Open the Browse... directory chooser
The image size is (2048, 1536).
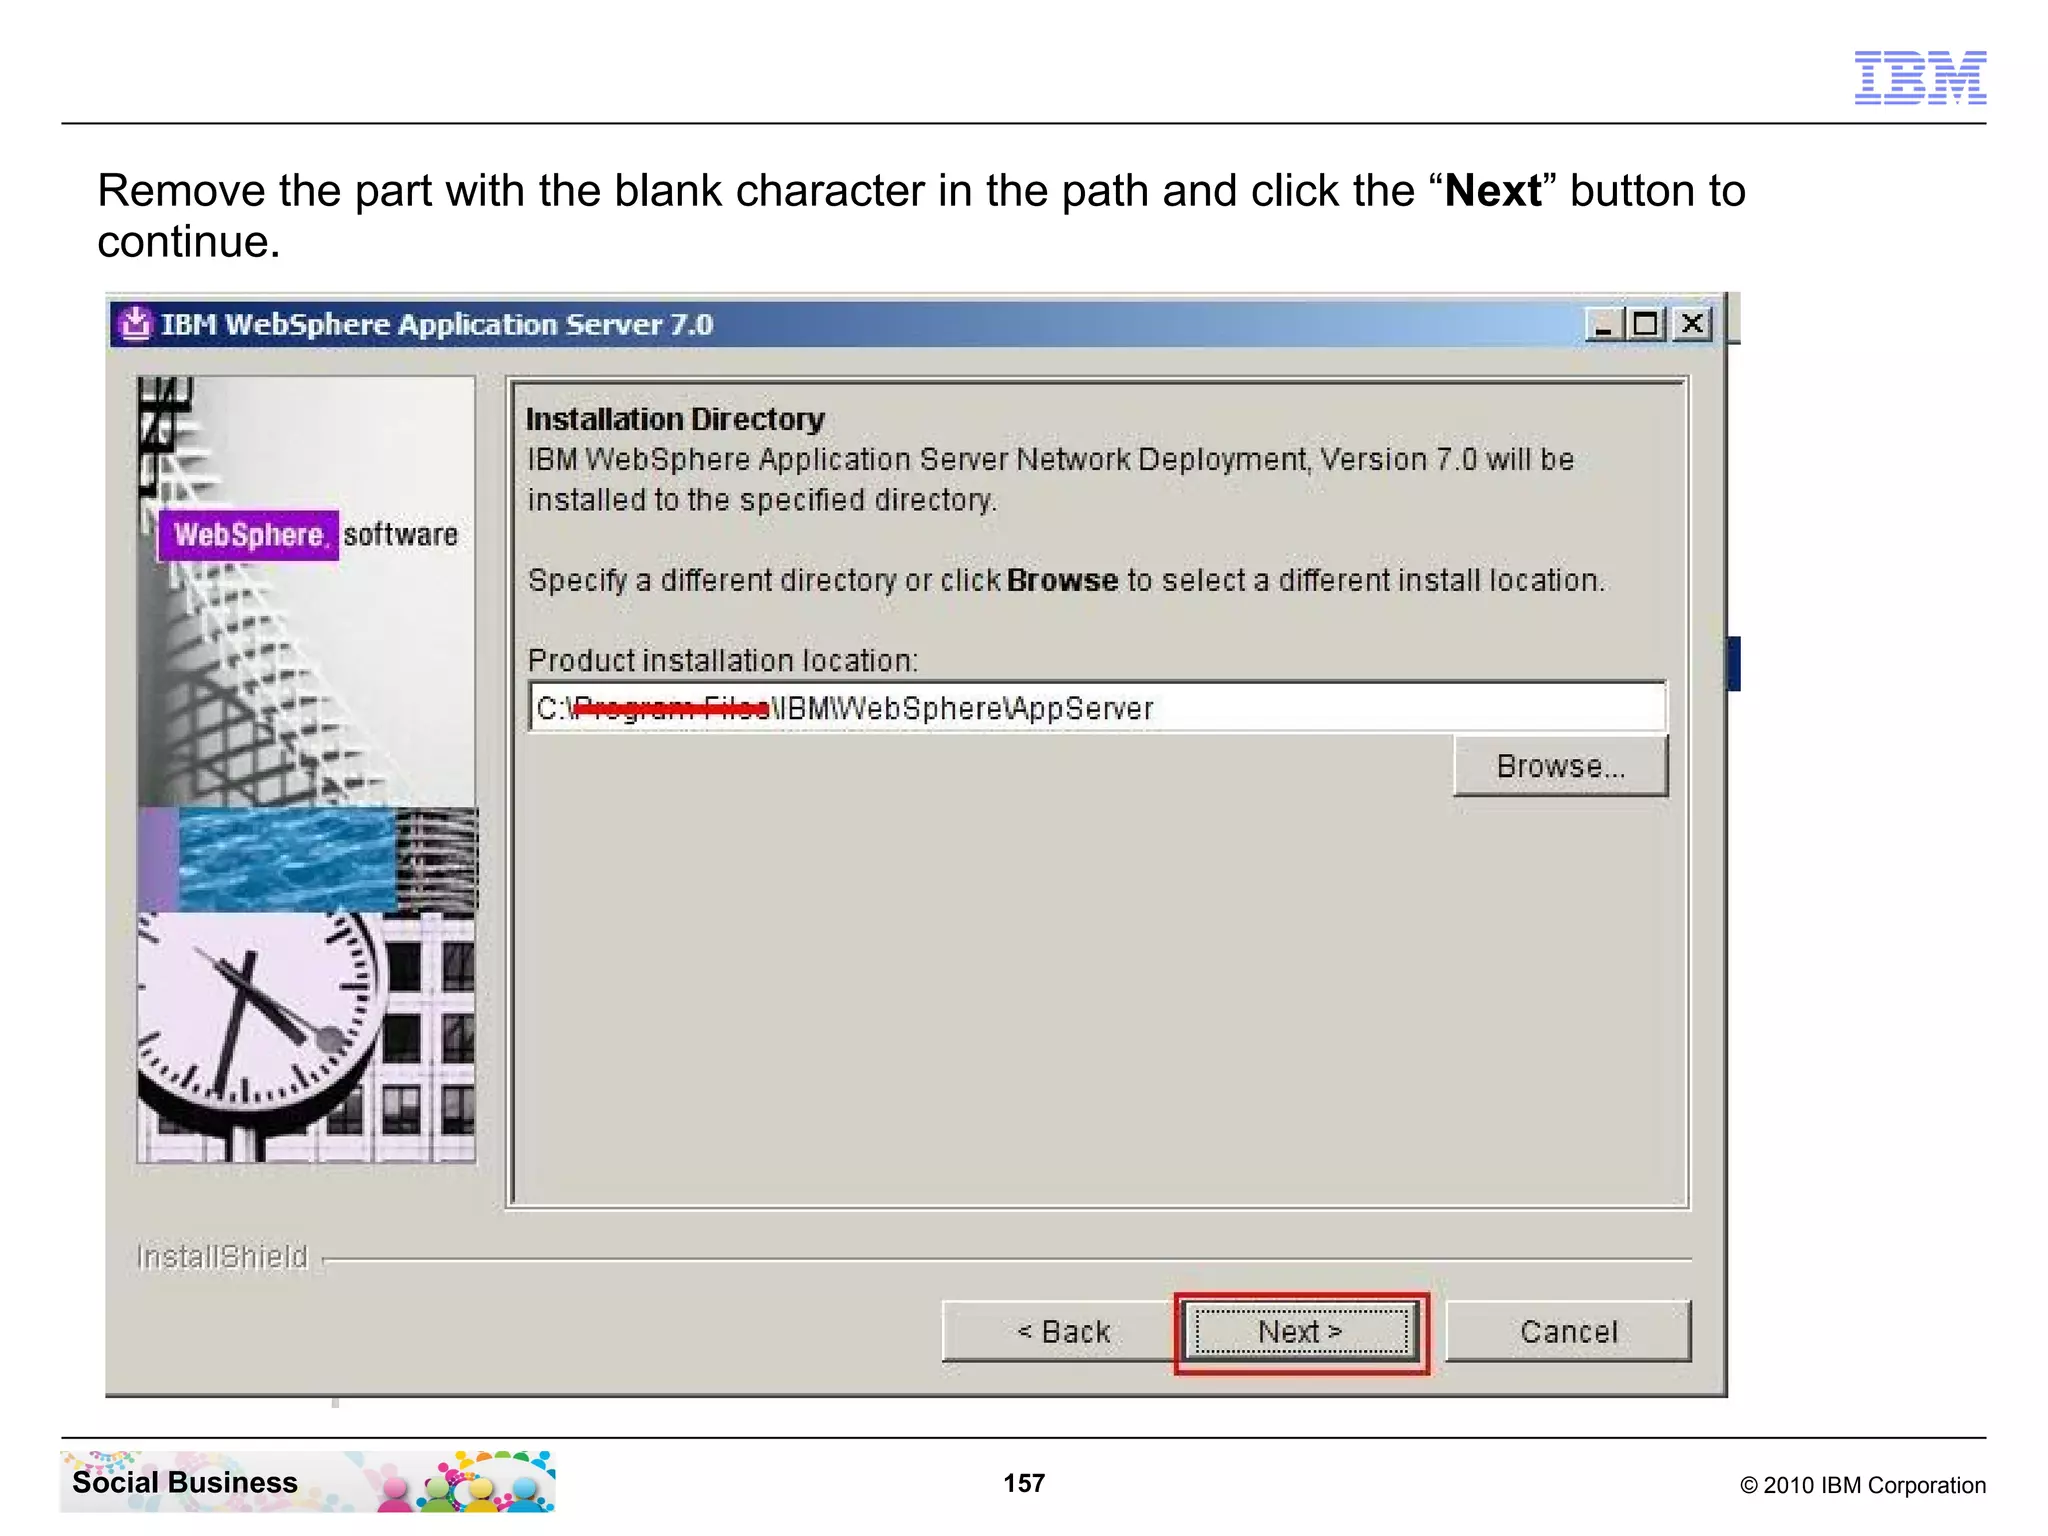pos(1560,766)
